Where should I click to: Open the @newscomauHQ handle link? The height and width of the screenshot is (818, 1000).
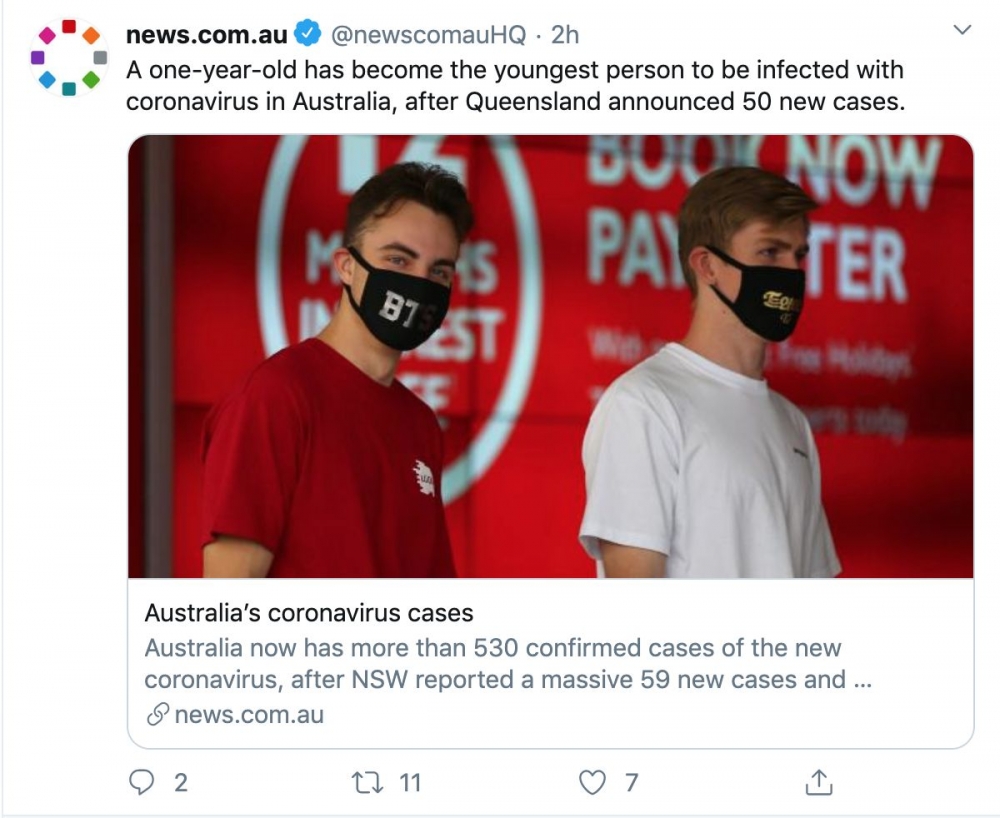click(x=428, y=35)
